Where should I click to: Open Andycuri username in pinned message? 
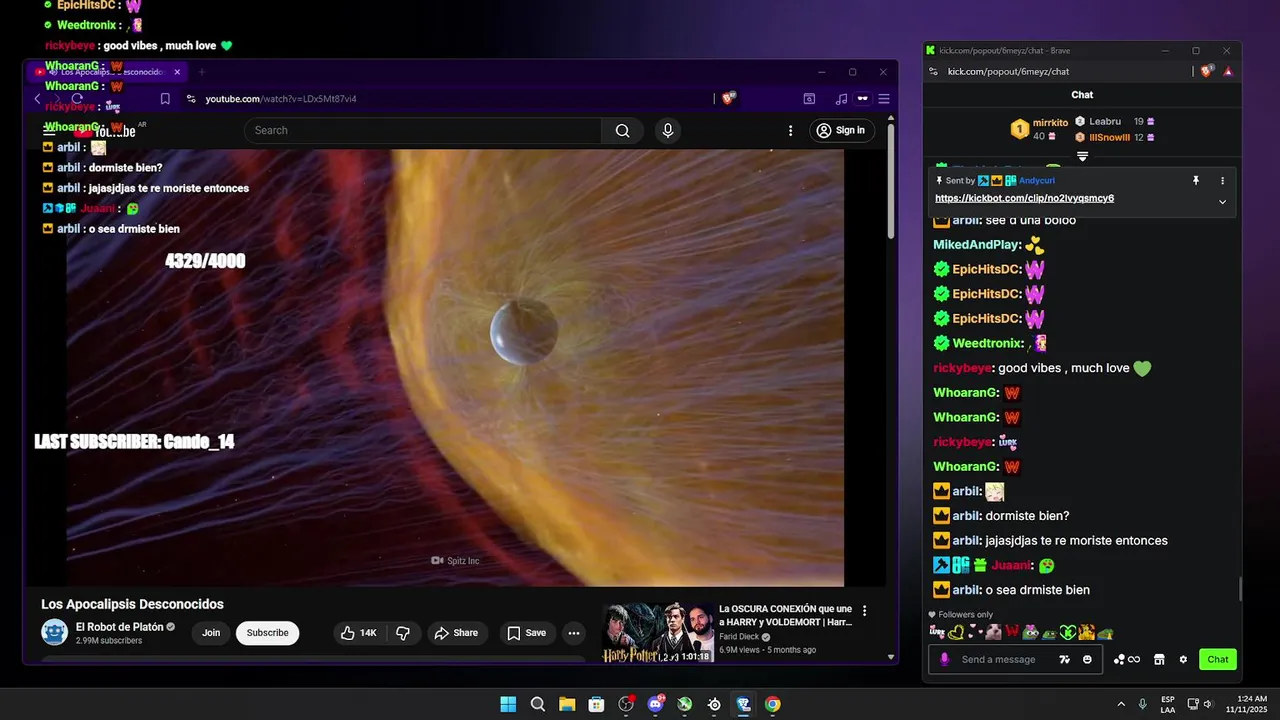tap(1037, 181)
